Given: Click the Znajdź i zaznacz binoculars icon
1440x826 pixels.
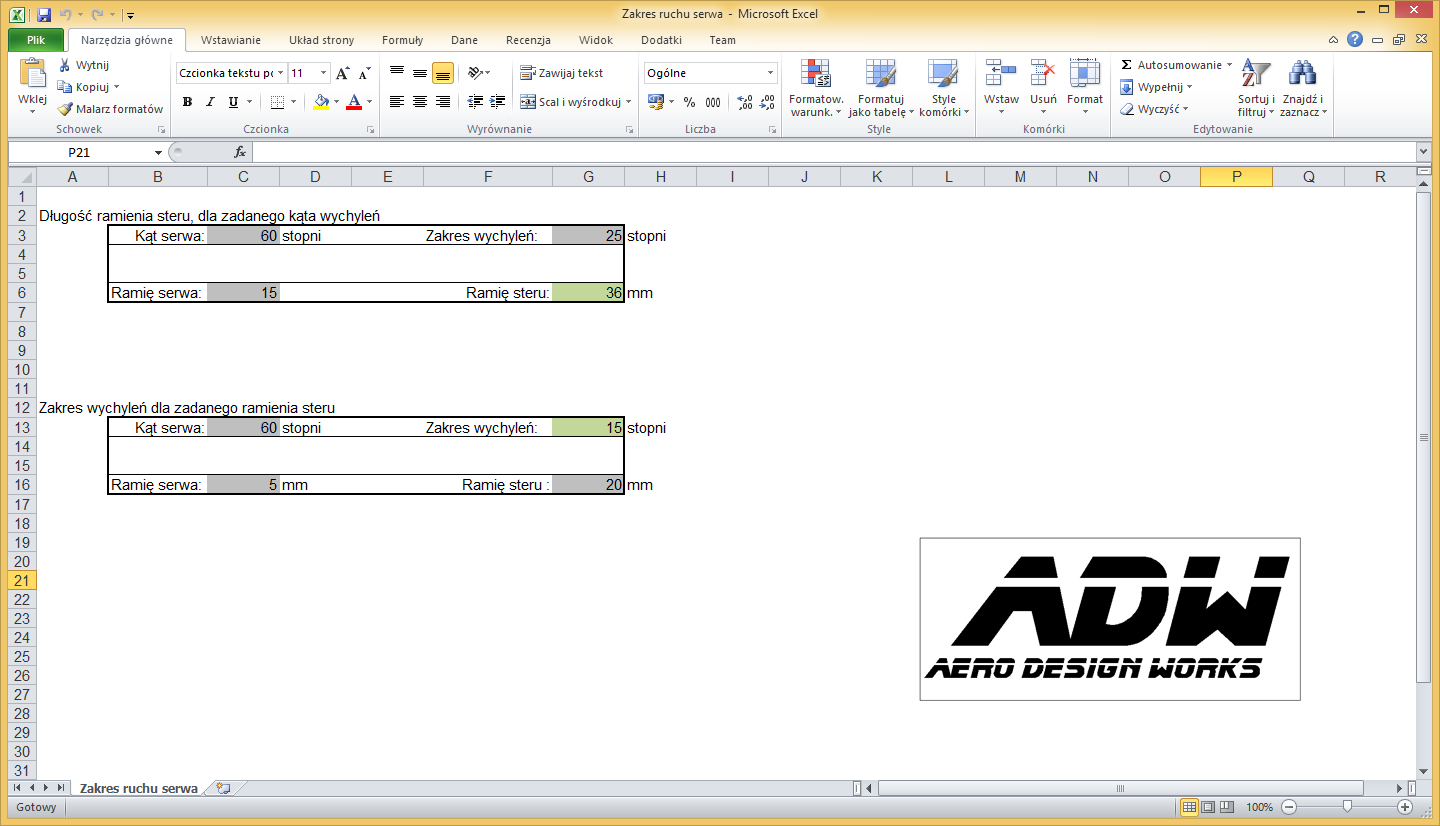Looking at the screenshot, I should pos(1302,75).
